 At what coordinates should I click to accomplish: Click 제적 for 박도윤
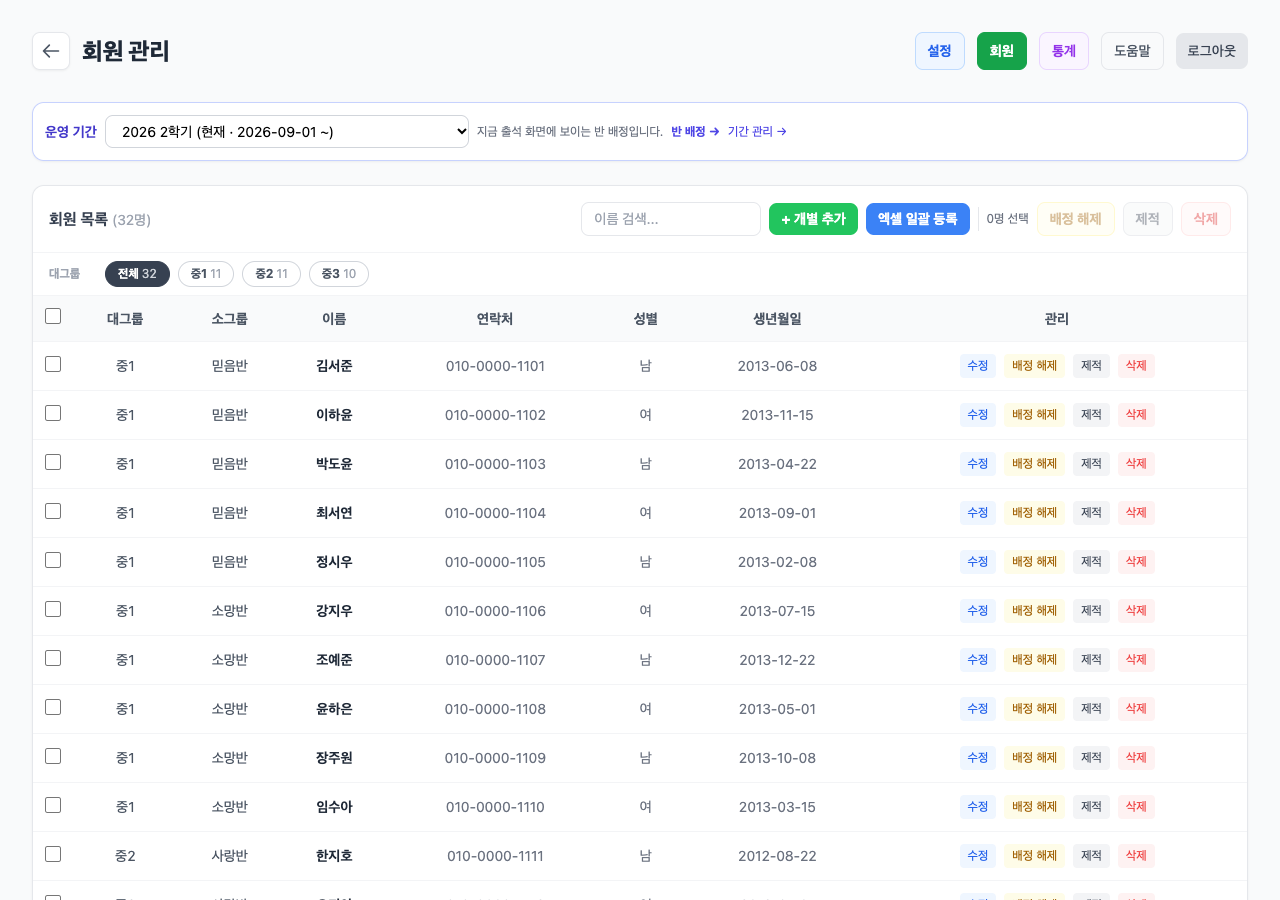[x=1092, y=464]
